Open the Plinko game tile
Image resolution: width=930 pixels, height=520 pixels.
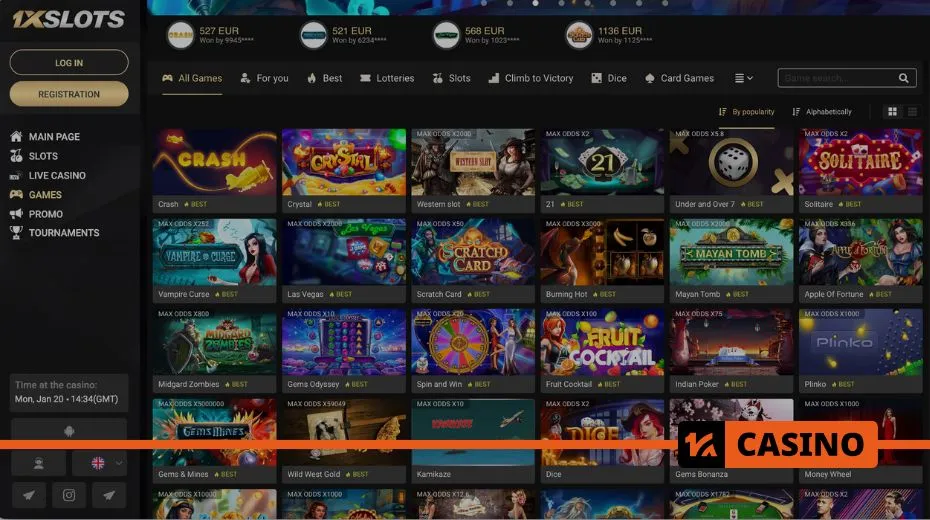pyautogui.click(x=861, y=350)
